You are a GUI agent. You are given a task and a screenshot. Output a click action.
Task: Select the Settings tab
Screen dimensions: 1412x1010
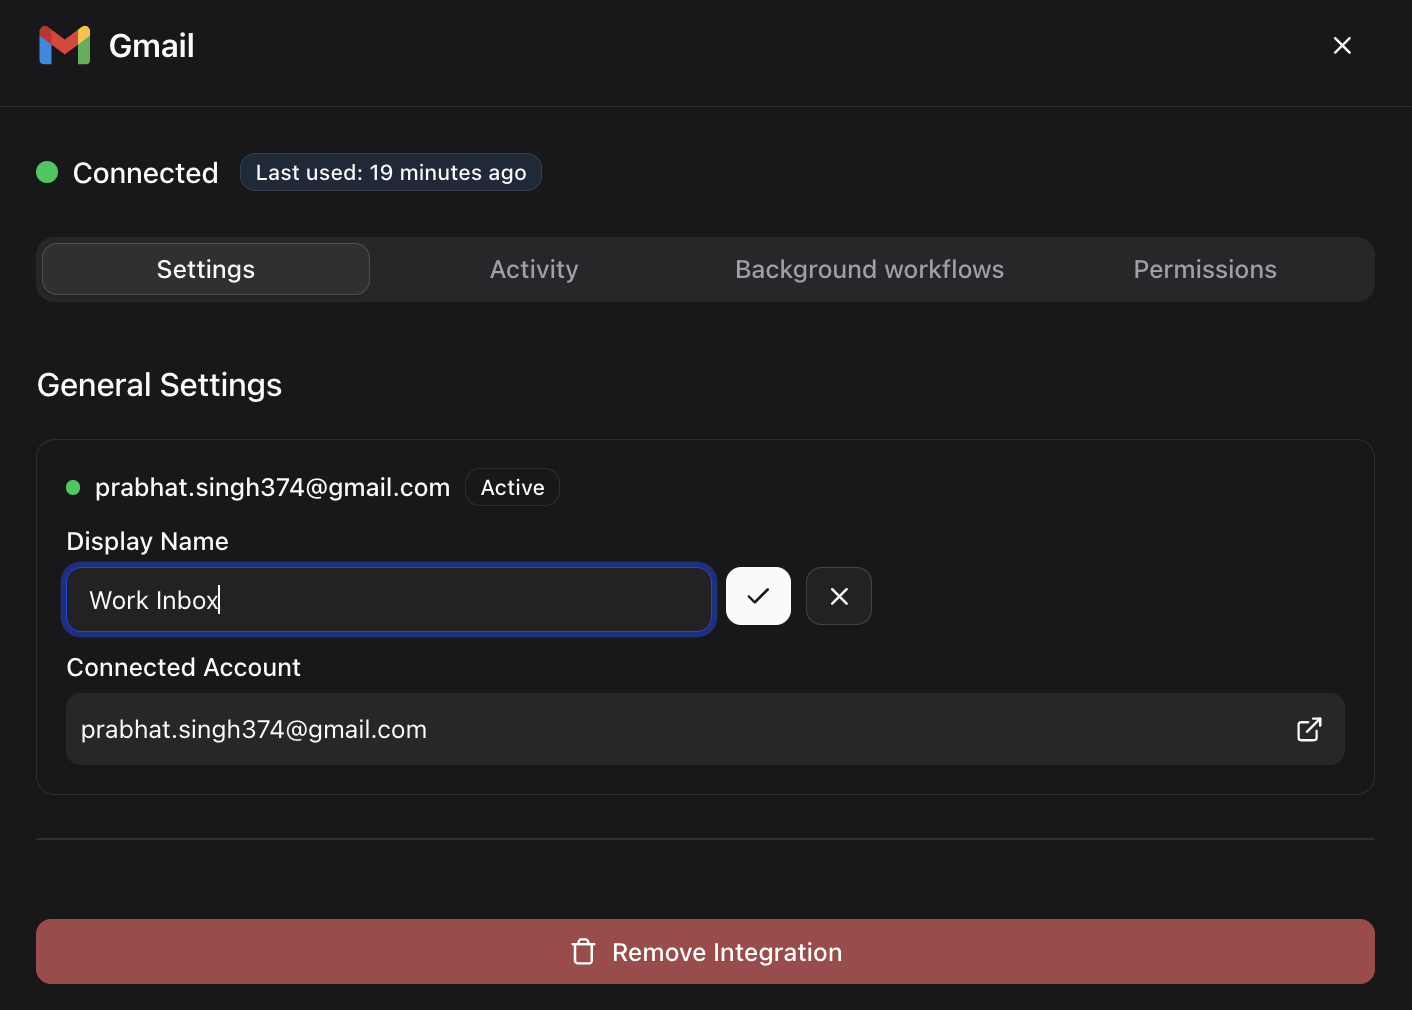point(204,269)
